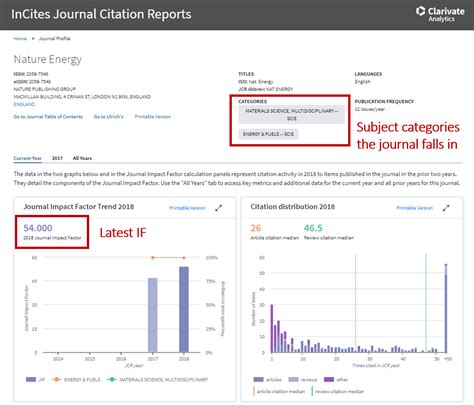Expand the Journal Impact Factor Trend chart
Viewport: 474px width, 405px height.
[218, 208]
